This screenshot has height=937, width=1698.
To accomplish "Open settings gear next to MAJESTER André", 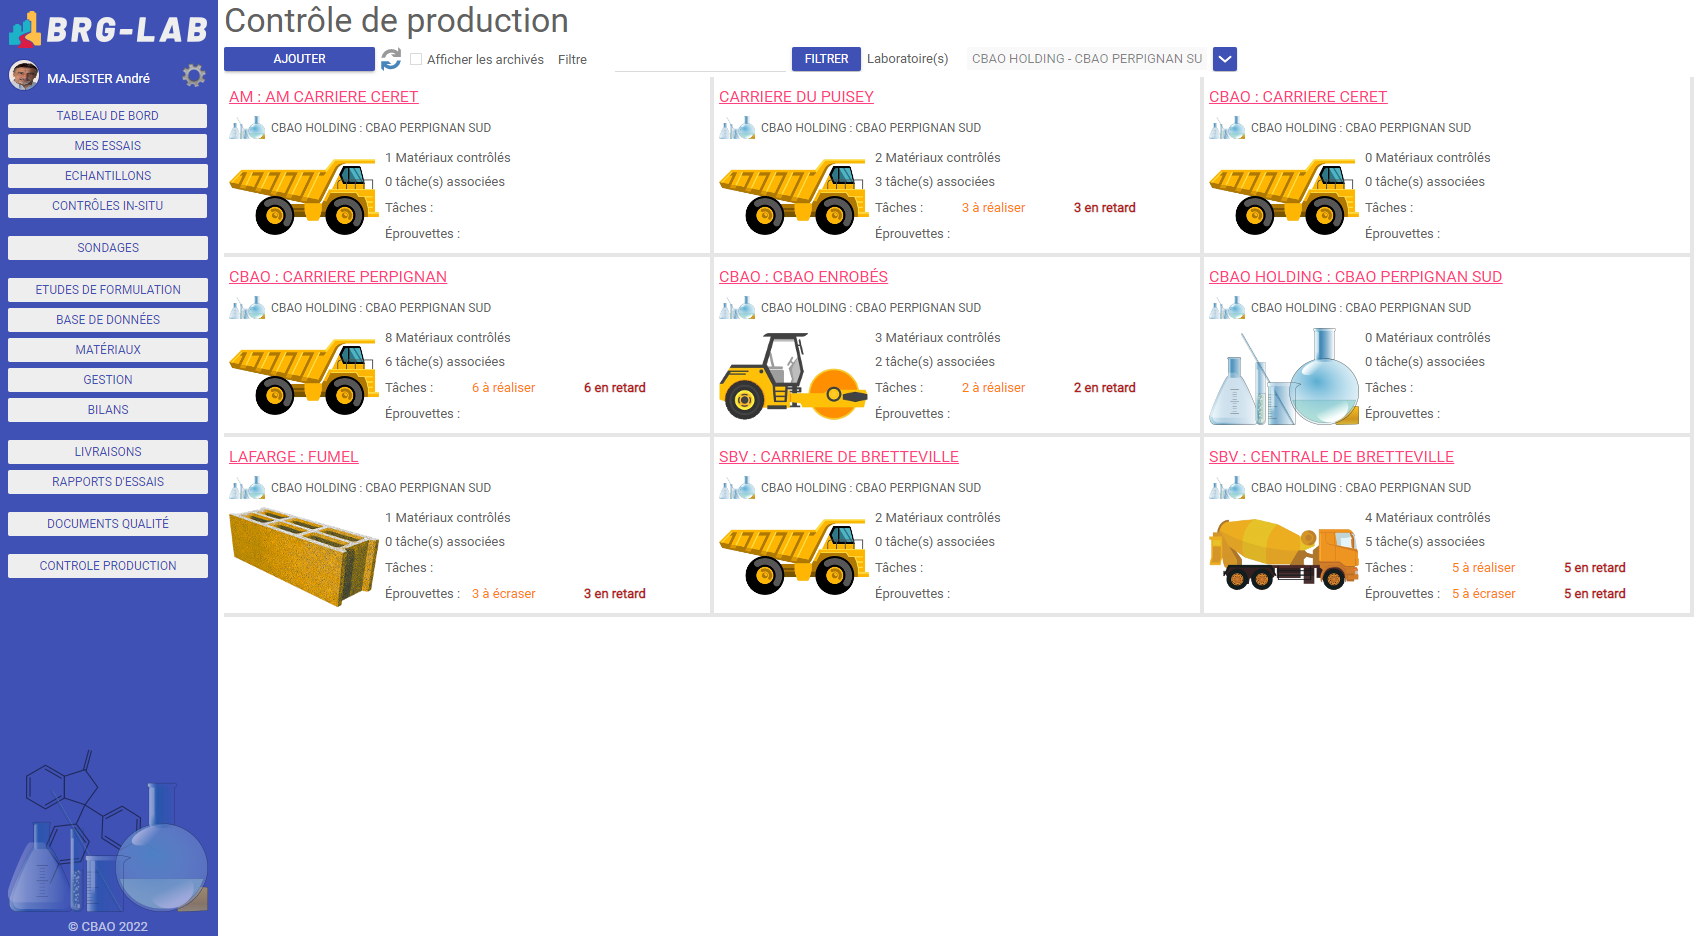I will [194, 76].
